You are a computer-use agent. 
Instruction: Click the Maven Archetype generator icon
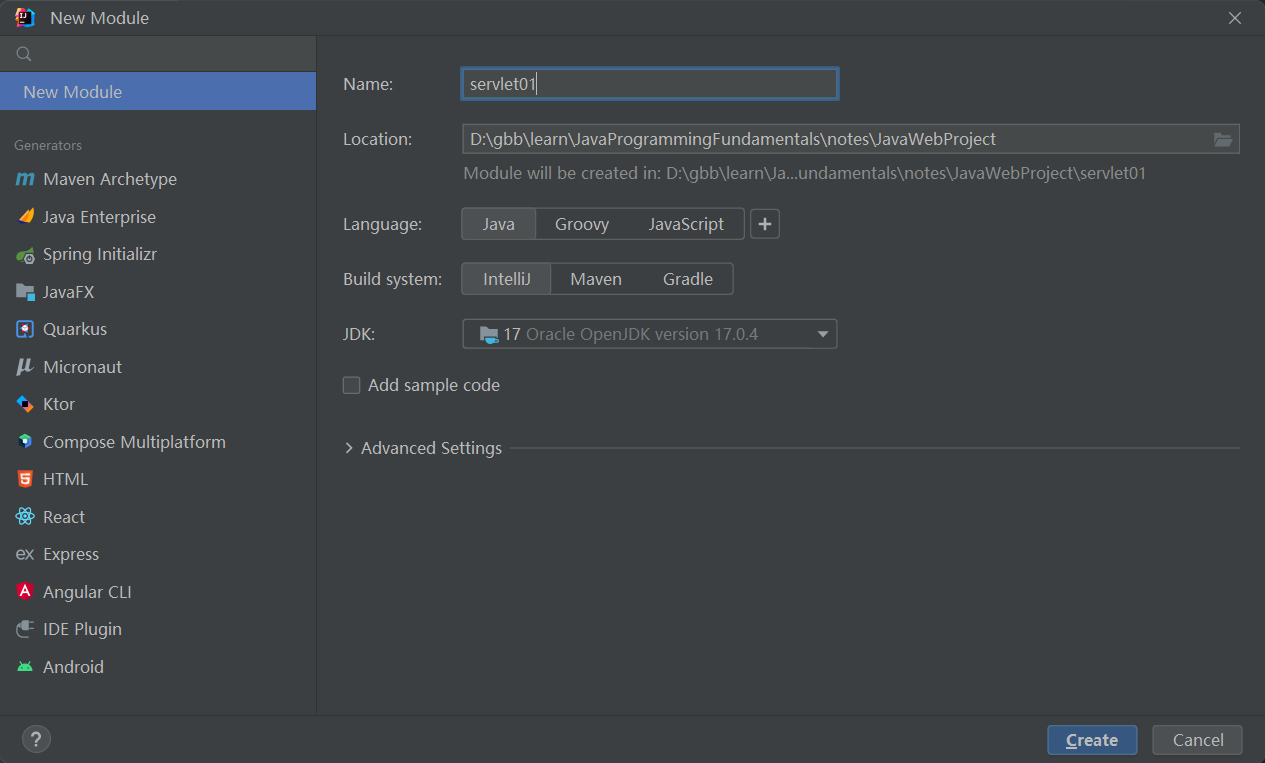(25, 179)
